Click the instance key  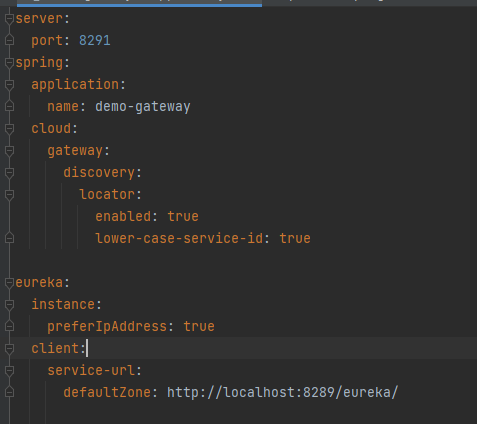[63, 305]
